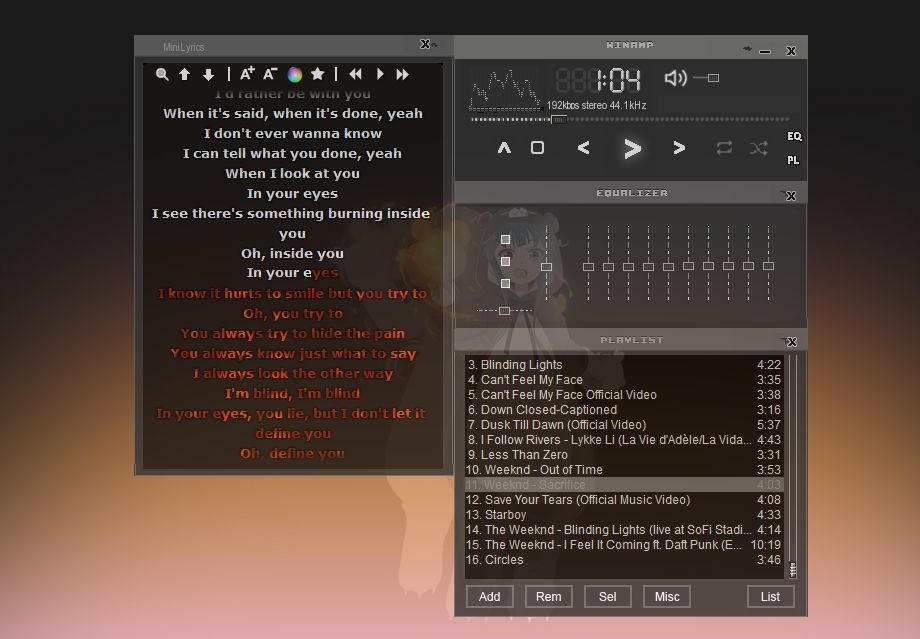The height and width of the screenshot is (639, 920).
Task: Select track 8. I Follow Rivers
Action: [624, 439]
